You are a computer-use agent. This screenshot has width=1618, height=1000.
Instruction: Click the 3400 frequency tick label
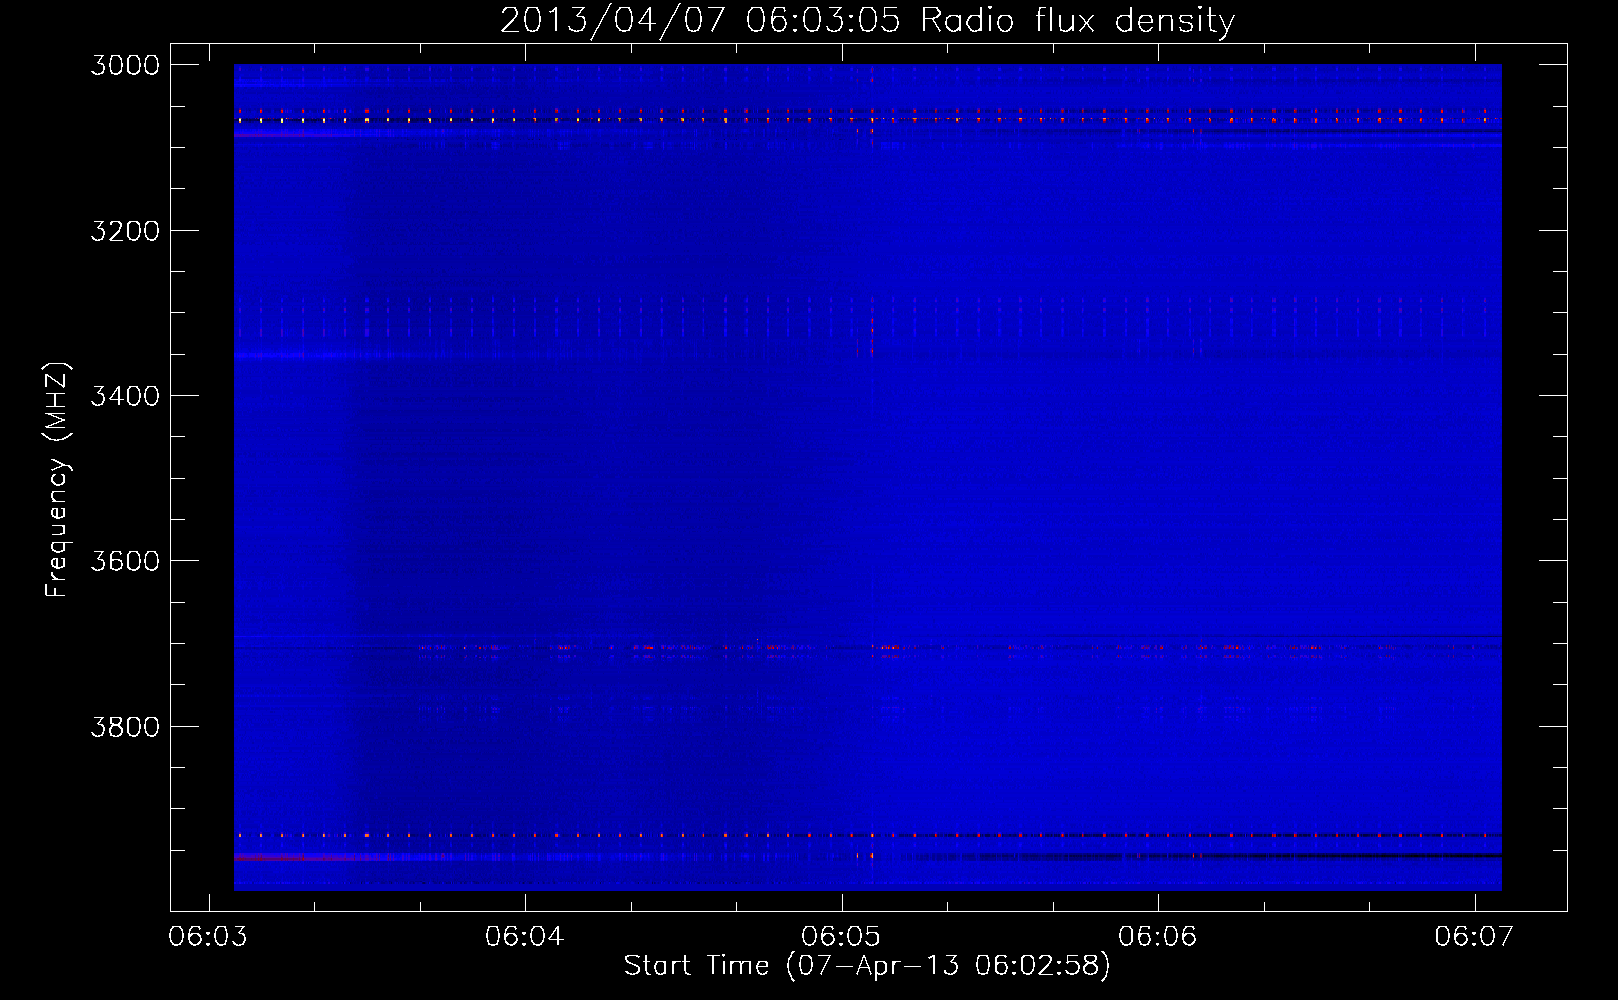(125, 396)
